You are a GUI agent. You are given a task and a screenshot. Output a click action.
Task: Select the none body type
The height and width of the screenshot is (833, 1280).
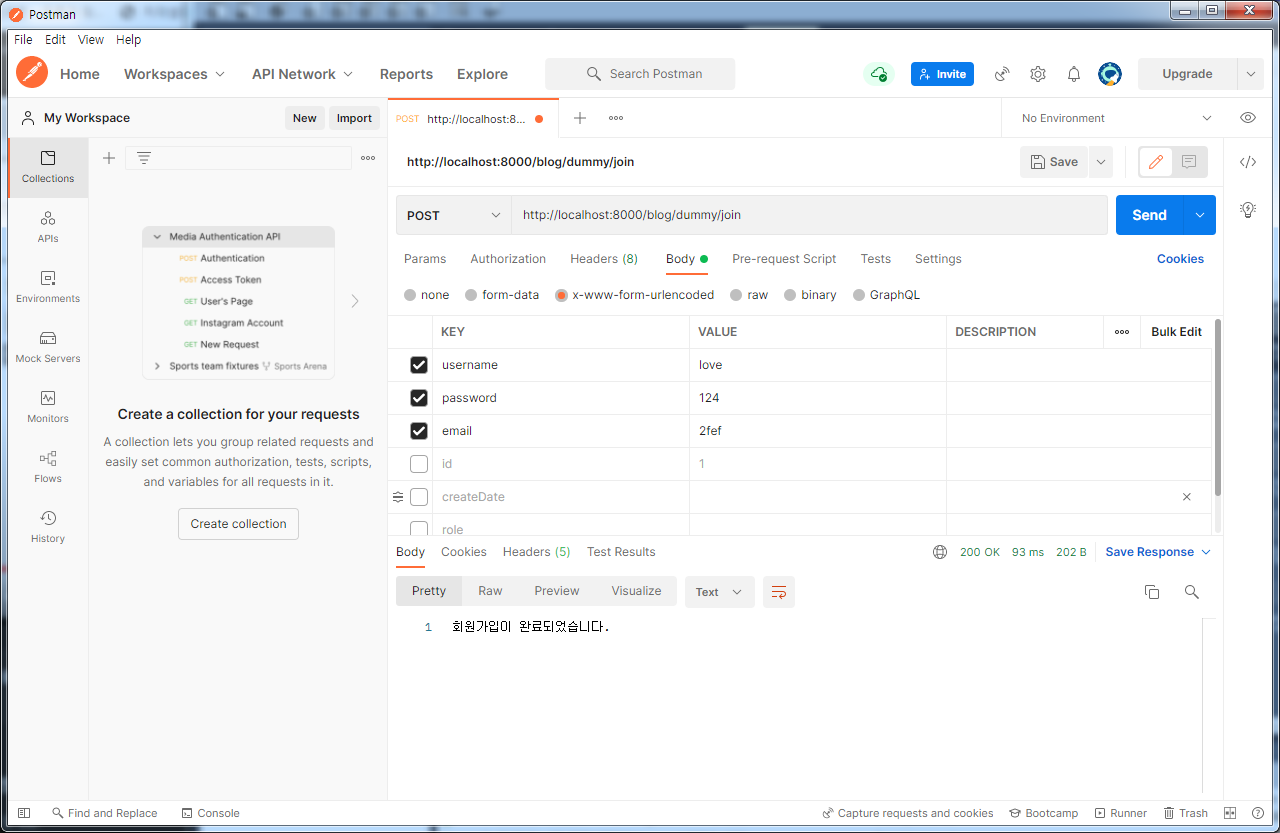click(x=410, y=295)
